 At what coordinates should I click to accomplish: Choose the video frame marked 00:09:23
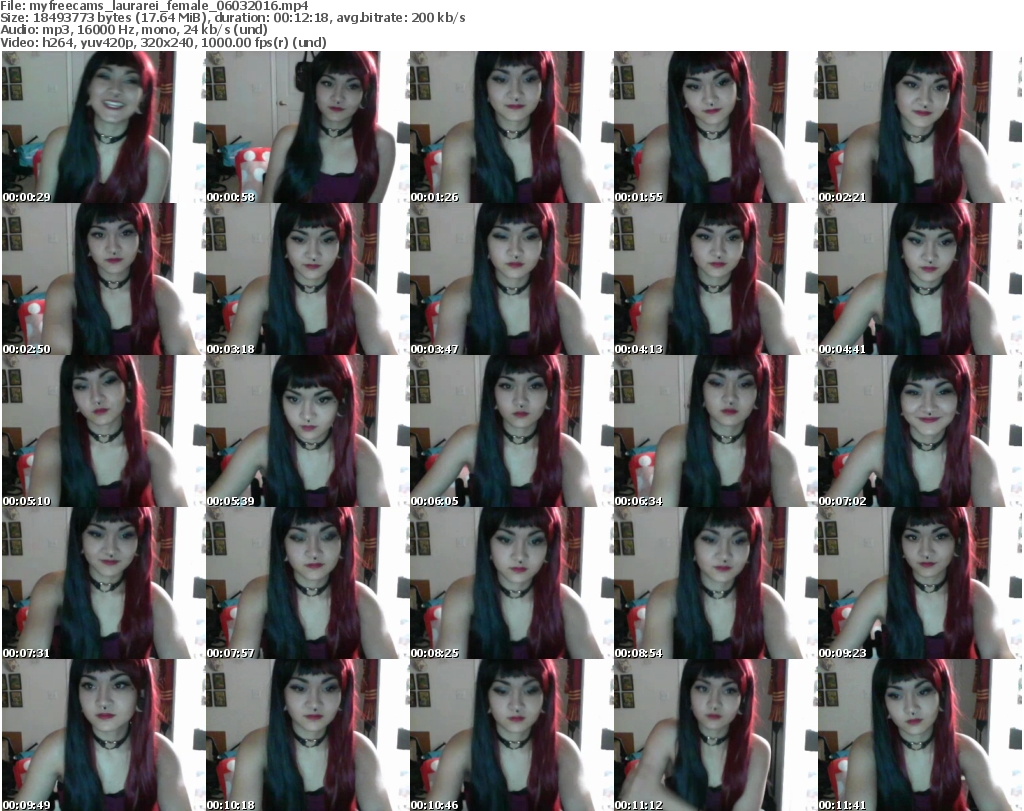919,583
